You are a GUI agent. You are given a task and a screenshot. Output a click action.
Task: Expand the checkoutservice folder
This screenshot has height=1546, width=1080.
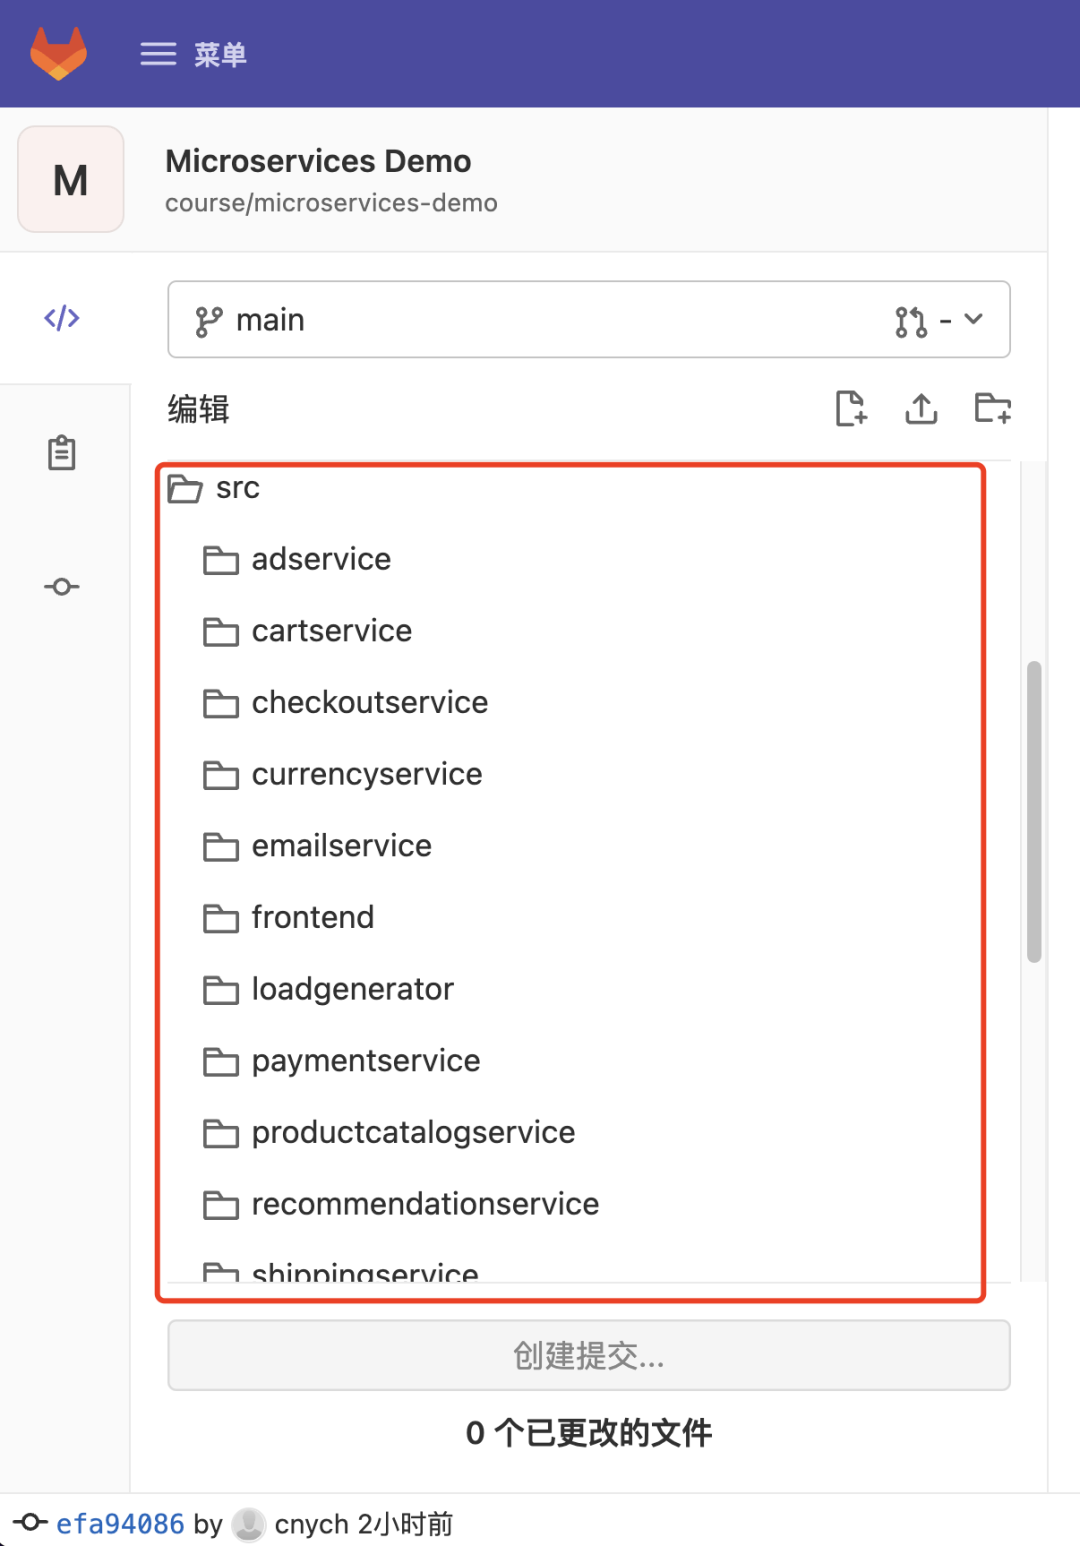click(369, 703)
